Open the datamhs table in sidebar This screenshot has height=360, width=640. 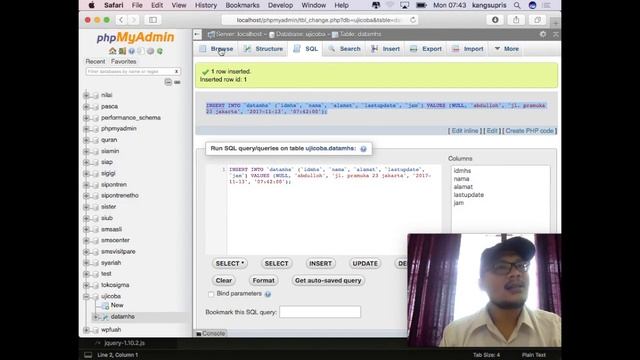[x=122, y=317]
